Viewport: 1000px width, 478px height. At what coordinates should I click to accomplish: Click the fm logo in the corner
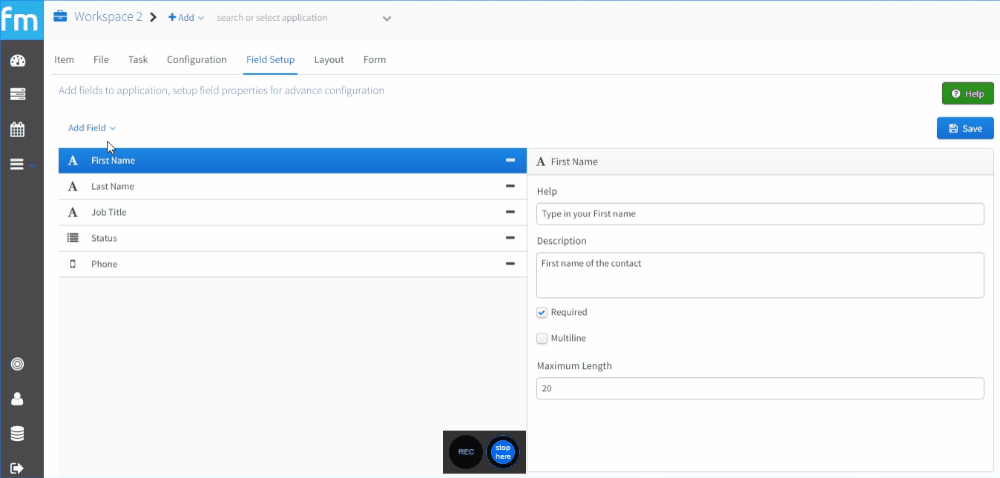click(x=21, y=20)
